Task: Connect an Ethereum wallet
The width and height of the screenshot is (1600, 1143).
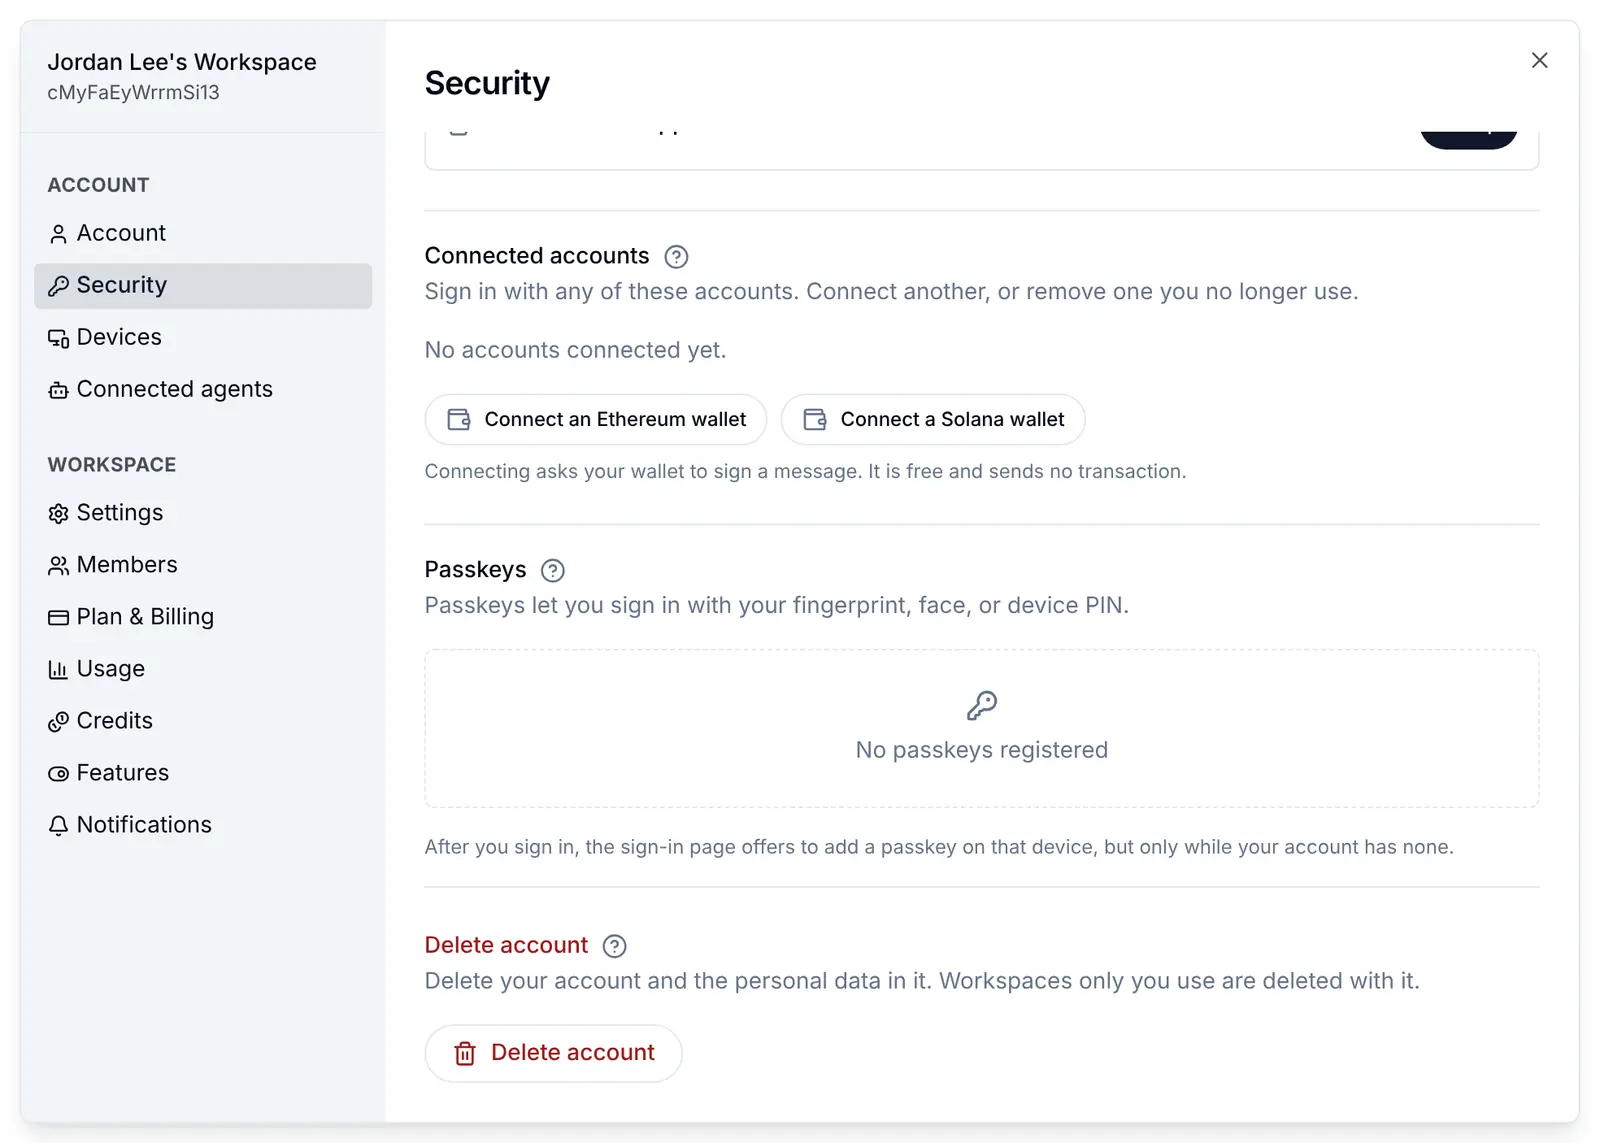Action: (x=596, y=420)
